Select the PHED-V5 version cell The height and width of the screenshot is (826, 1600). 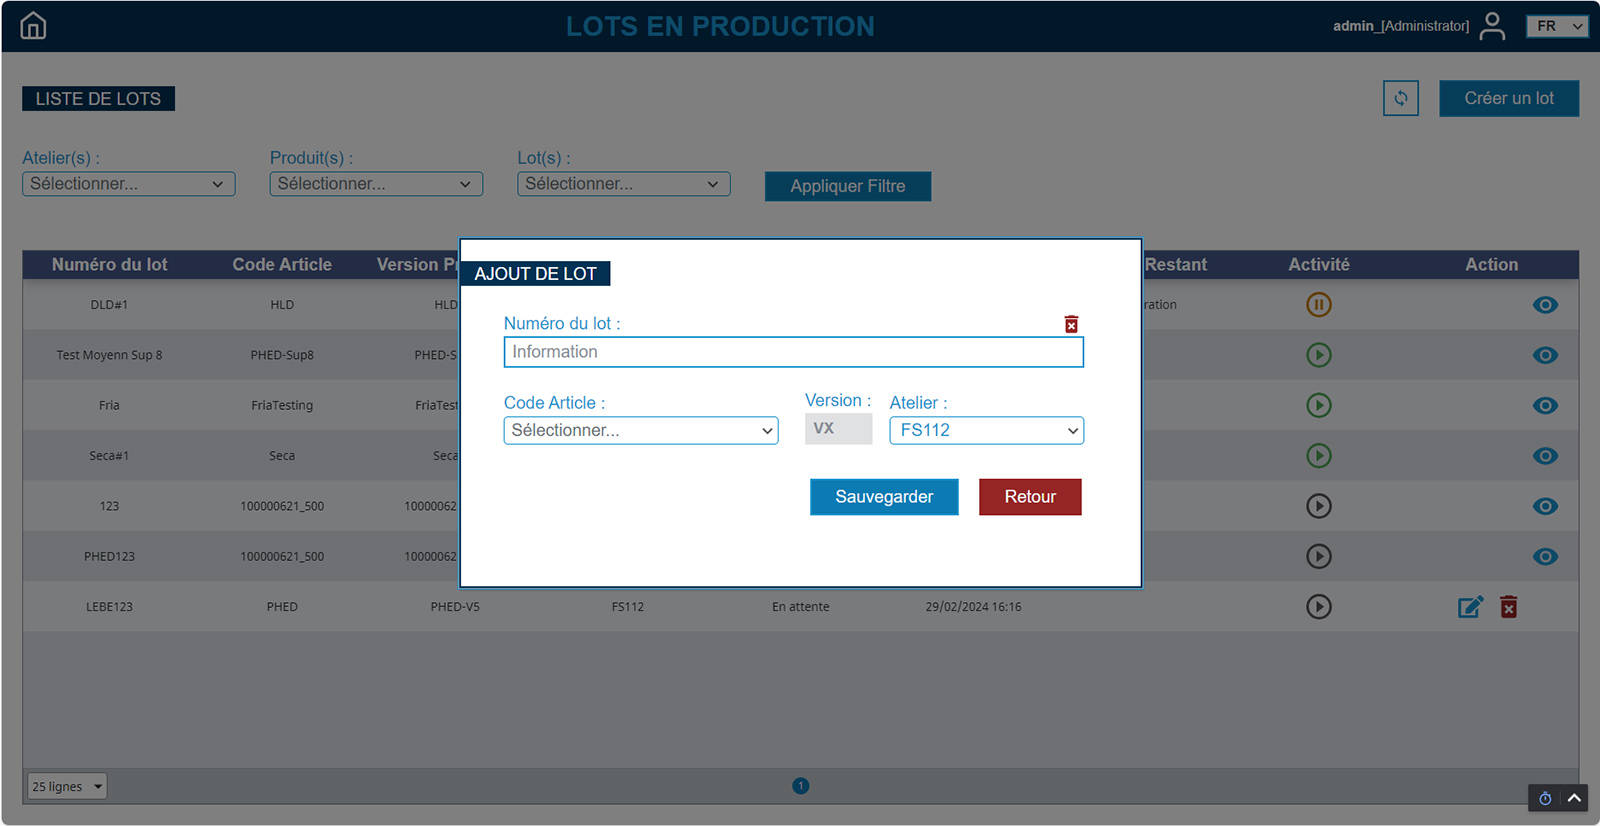click(x=455, y=607)
